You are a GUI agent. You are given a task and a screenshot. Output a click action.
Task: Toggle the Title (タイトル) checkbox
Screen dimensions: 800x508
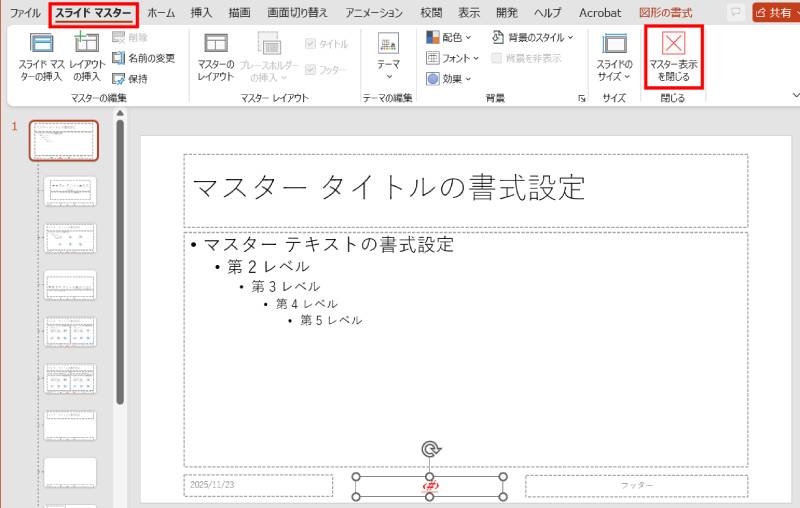[x=327, y=44]
